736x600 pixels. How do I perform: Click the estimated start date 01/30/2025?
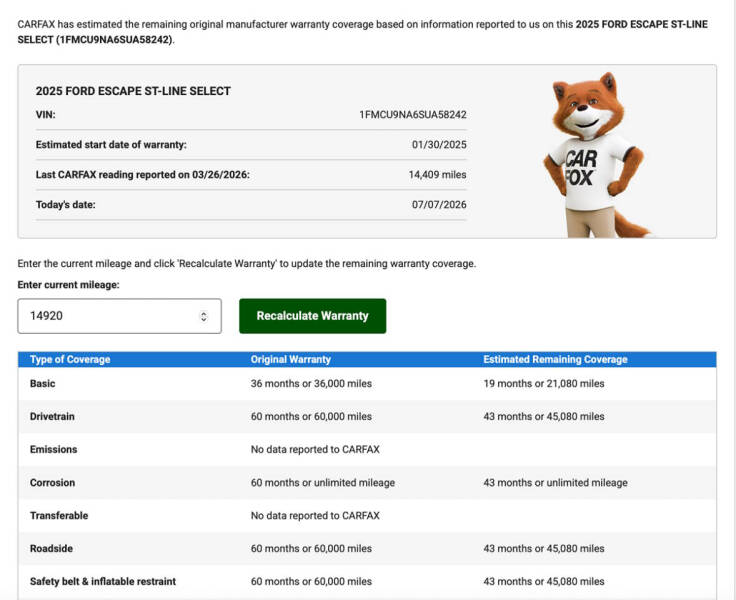click(439, 145)
